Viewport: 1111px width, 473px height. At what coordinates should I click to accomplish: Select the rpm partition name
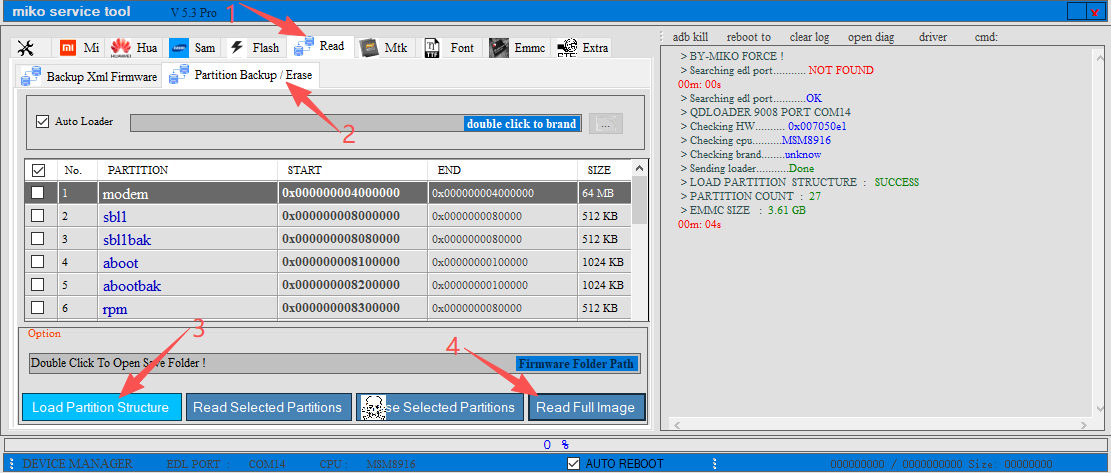(x=115, y=309)
